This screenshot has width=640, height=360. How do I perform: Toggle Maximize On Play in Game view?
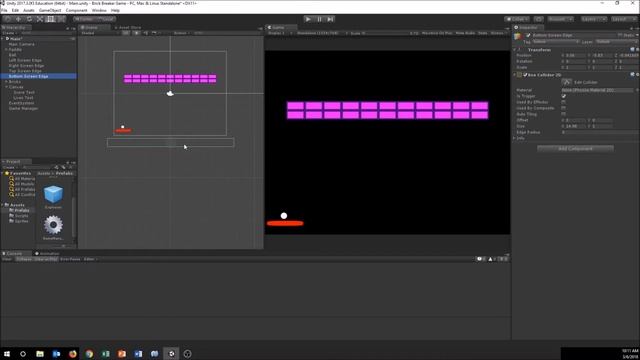437,33
